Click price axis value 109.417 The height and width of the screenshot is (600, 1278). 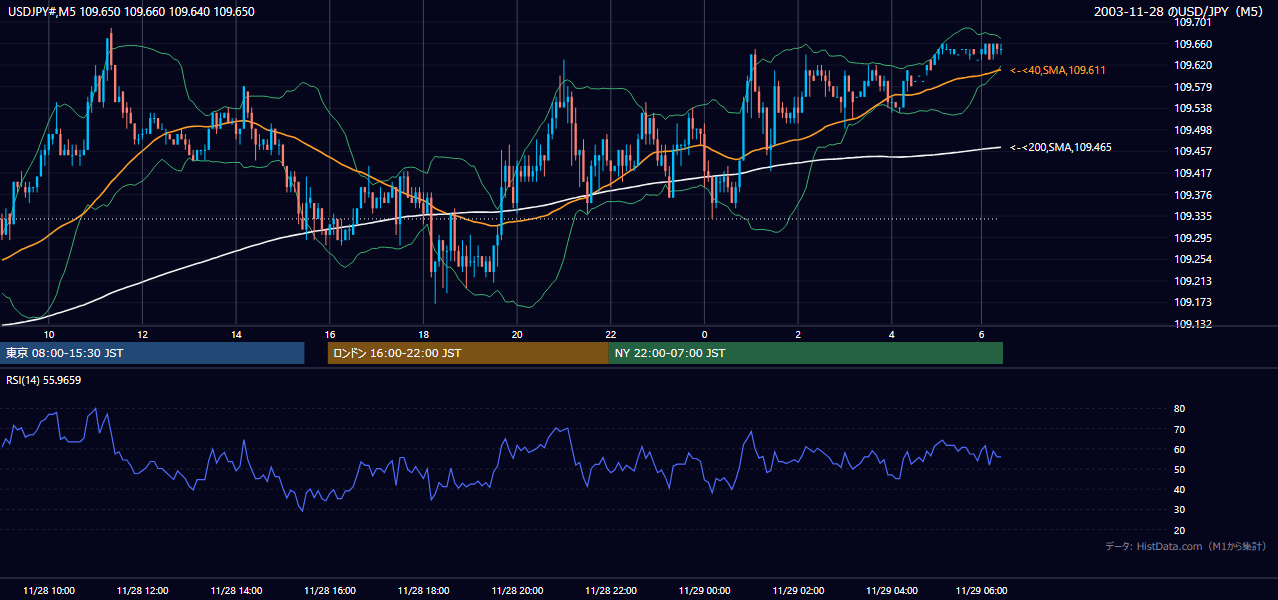tap(1194, 173)
